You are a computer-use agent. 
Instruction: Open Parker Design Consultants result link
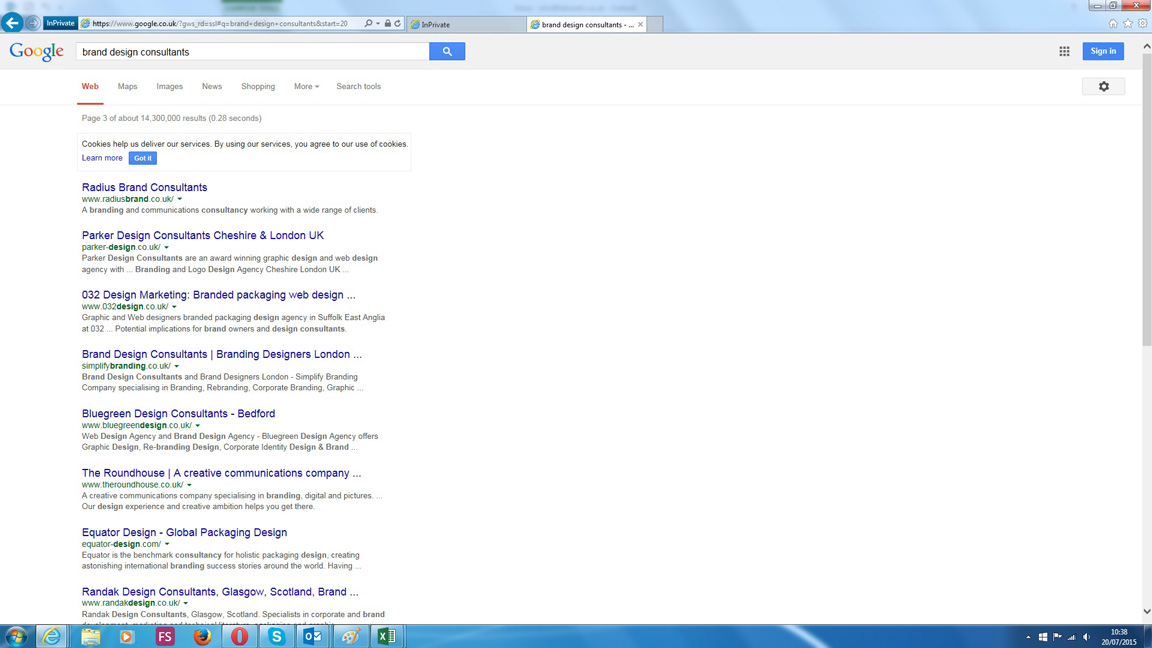click(x=202, y=236)
